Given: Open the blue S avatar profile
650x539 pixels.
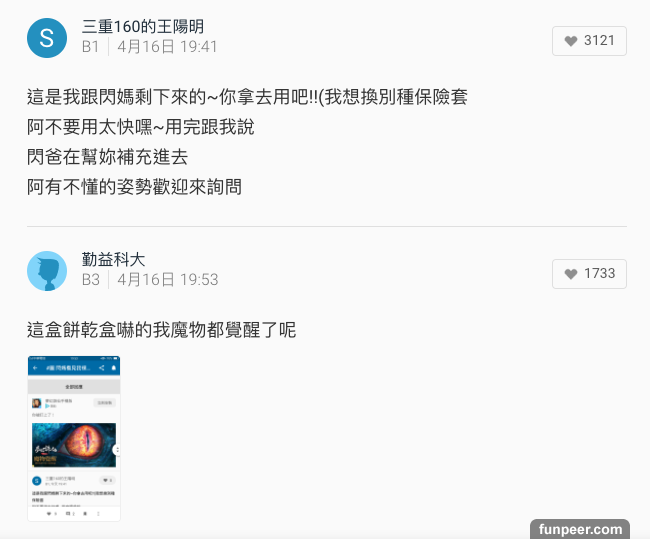Looking at the screenshot, I should (47, 38).
